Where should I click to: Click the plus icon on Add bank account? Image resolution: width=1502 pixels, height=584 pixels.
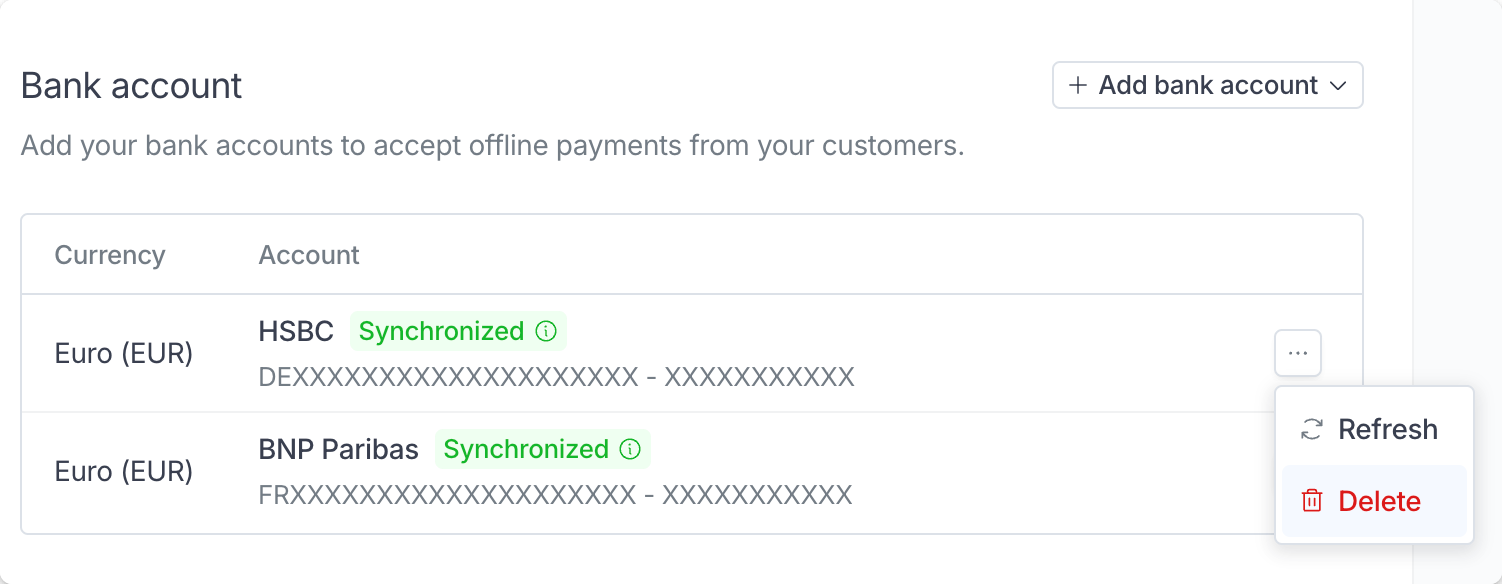pos(1078,85)
